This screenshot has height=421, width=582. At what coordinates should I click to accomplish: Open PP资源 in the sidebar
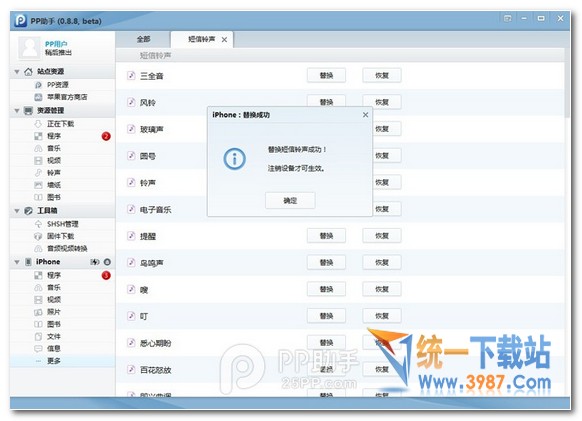[58, 85]
